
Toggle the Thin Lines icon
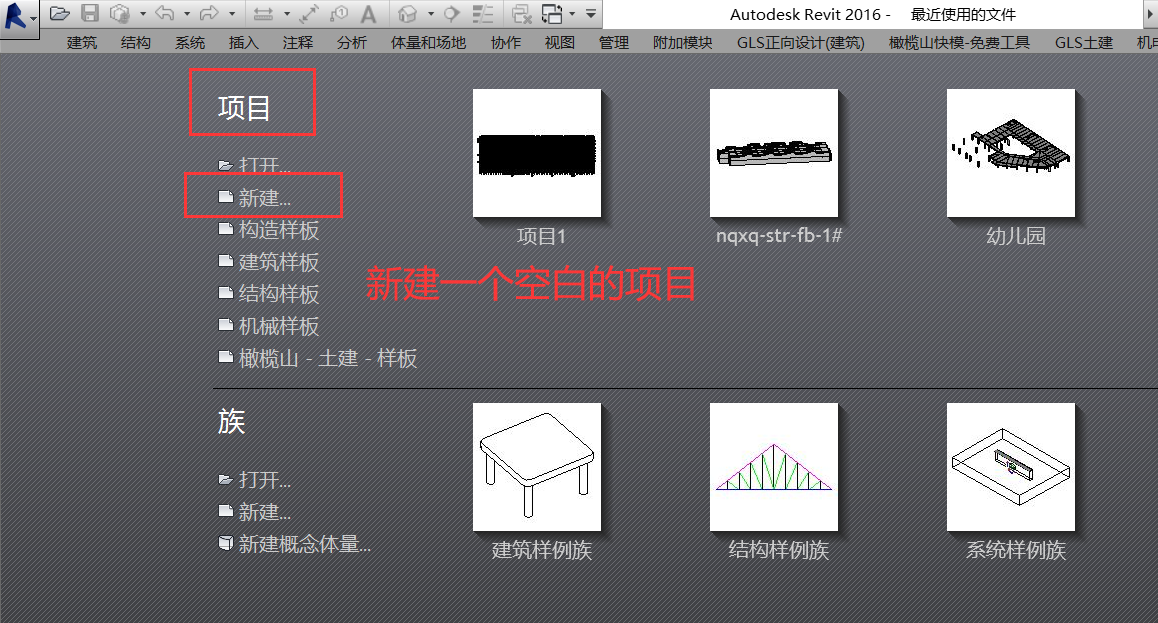point(482,13)
